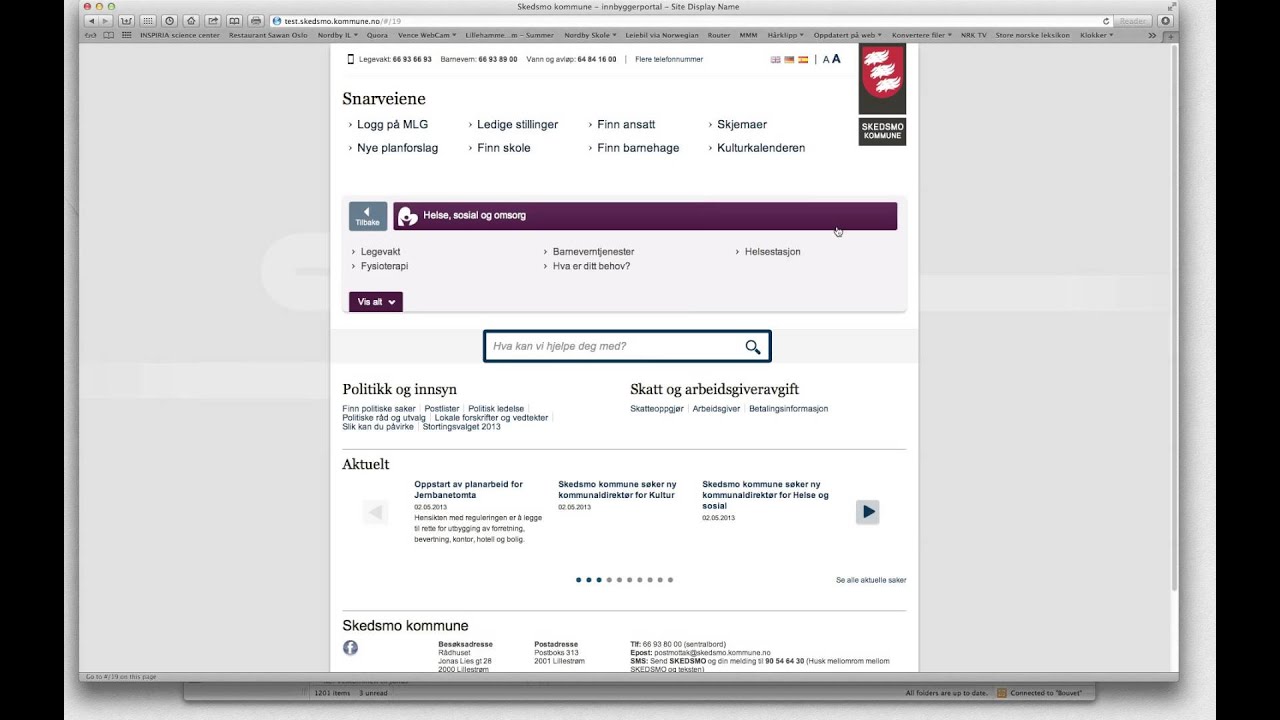Show next news with right carousel arrow
Screen dimensions: 1280x720
pyautogui.click(x=868, y=512)
